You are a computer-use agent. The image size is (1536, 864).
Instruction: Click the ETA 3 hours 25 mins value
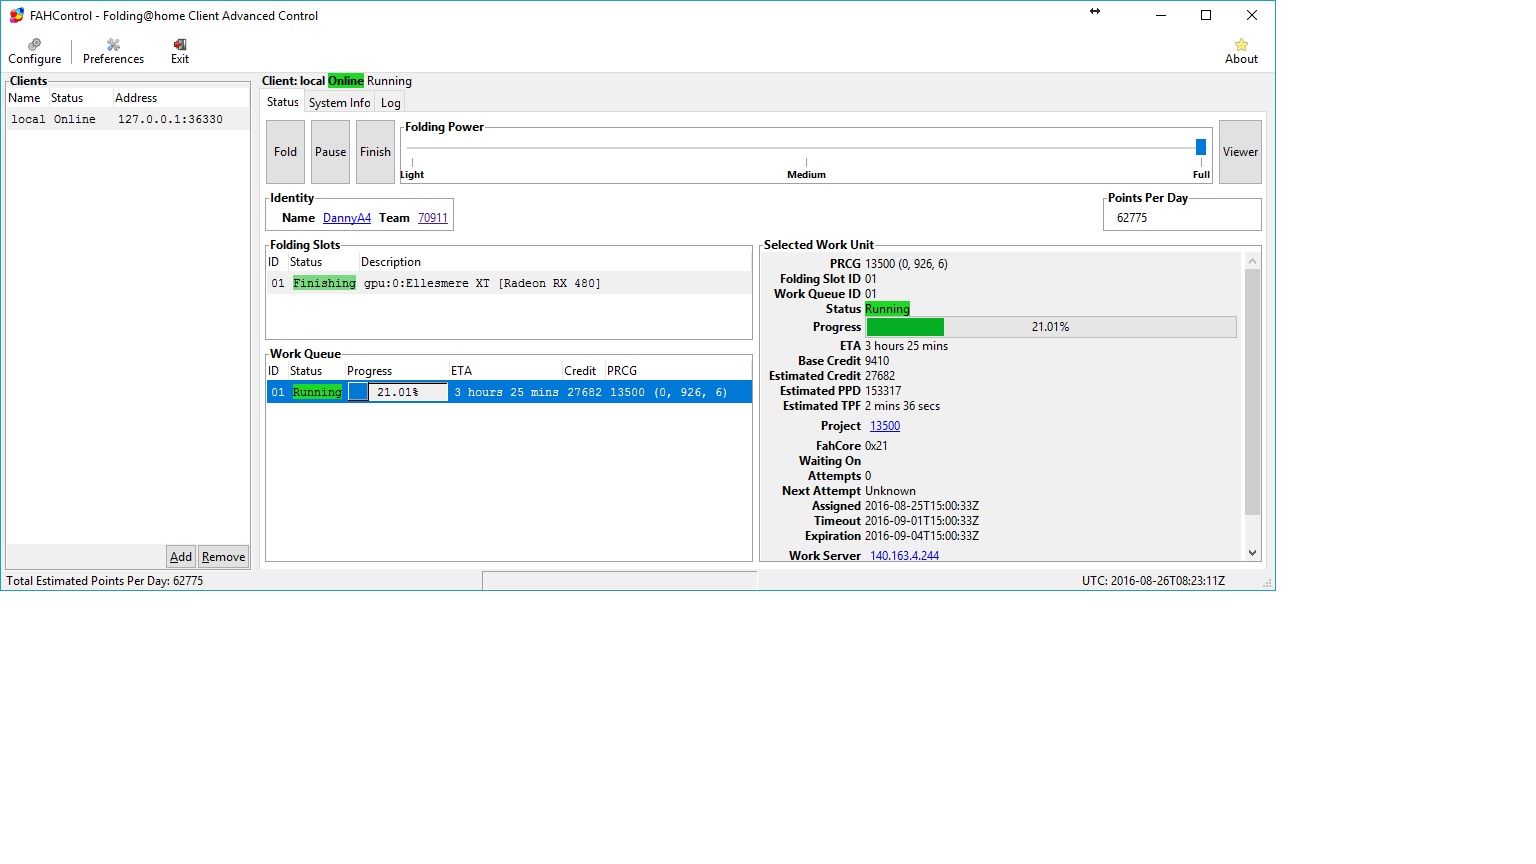(x=906, y=346)
